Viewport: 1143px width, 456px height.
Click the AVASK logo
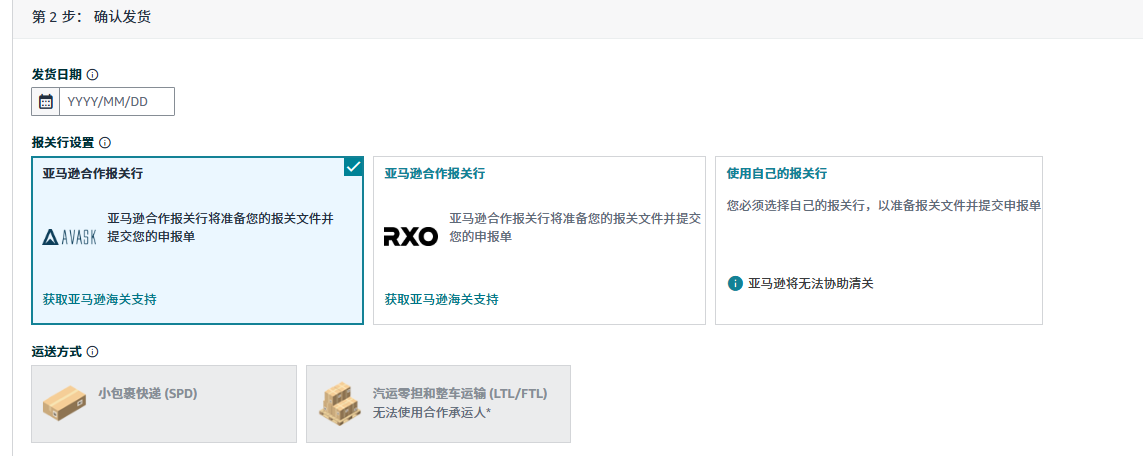[x=69, y=237]
